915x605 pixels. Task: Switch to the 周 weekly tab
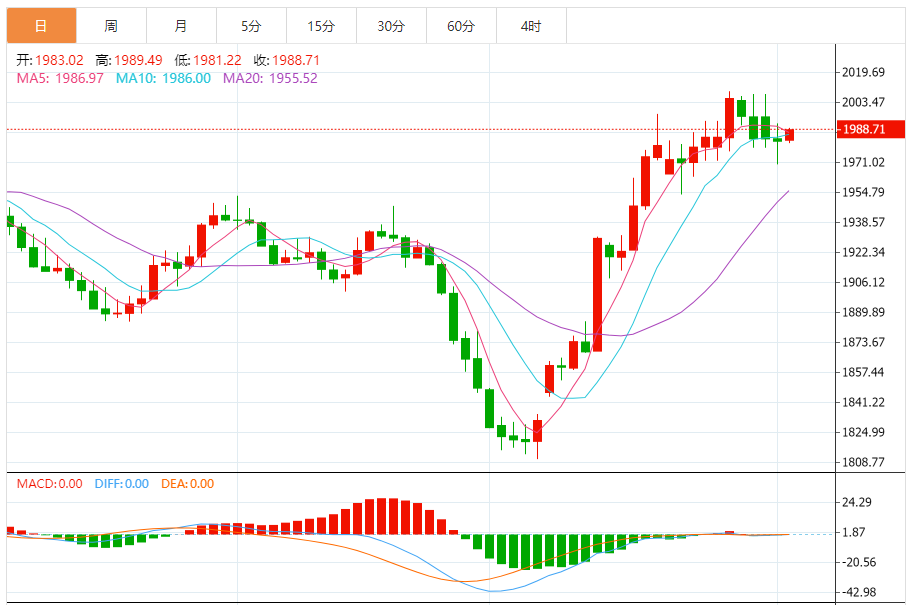tap(111, 26)
